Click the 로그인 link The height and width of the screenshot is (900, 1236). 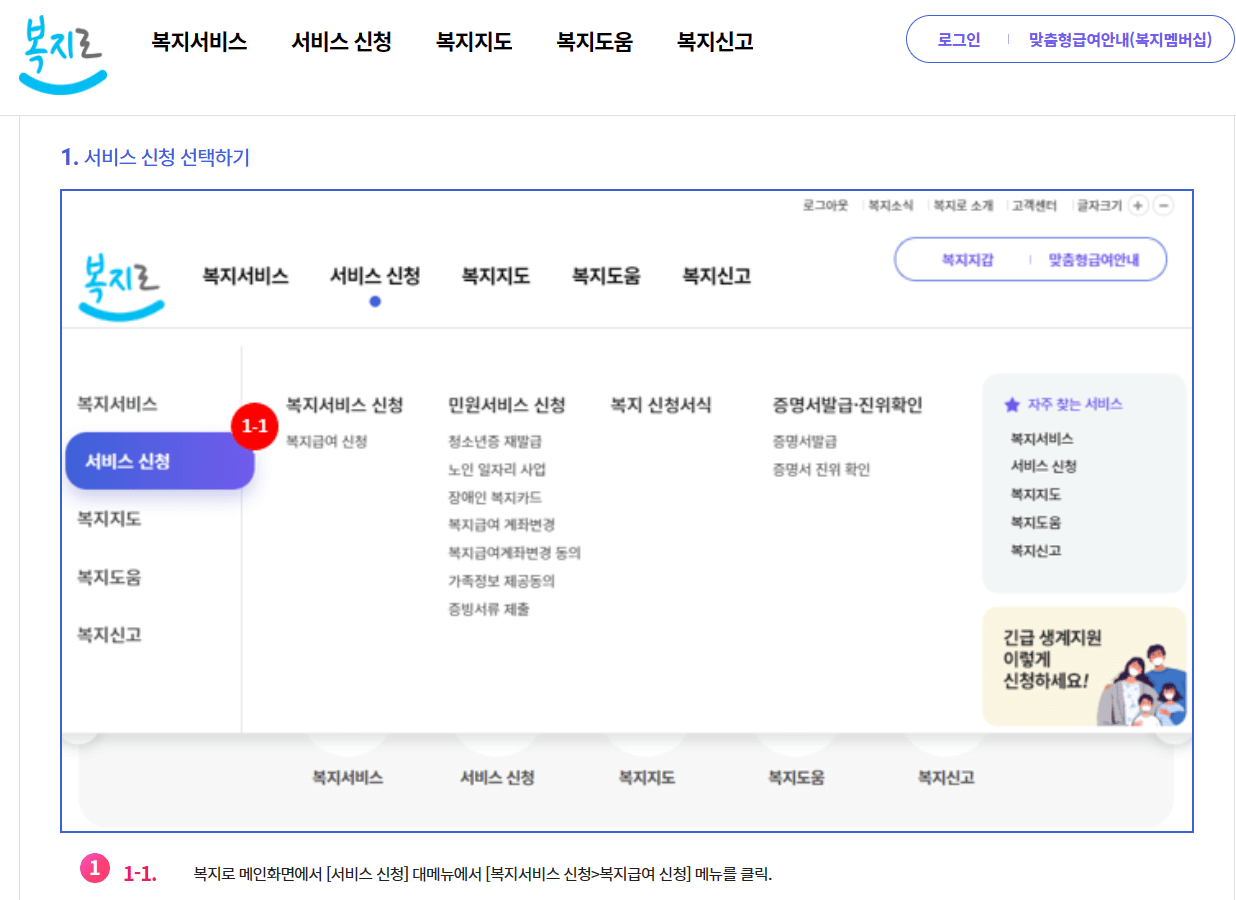959,40
